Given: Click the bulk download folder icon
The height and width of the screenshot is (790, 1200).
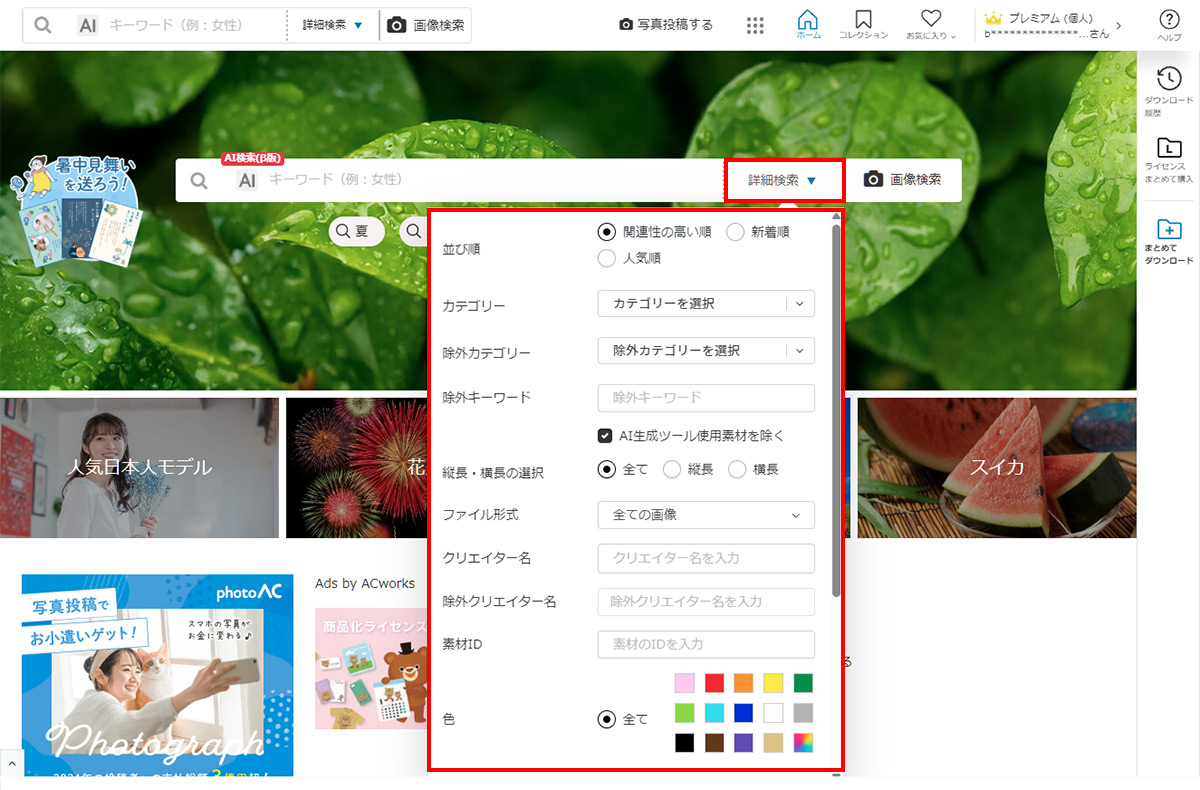Looking at the screenshot, I should click(1168, 228).
